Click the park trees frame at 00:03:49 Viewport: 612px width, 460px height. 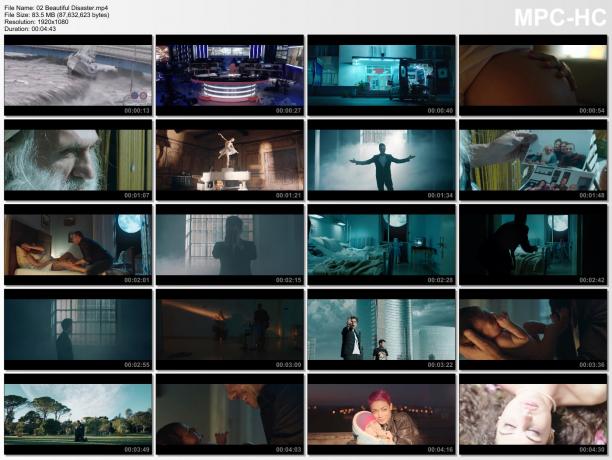(x=78, y=414)
